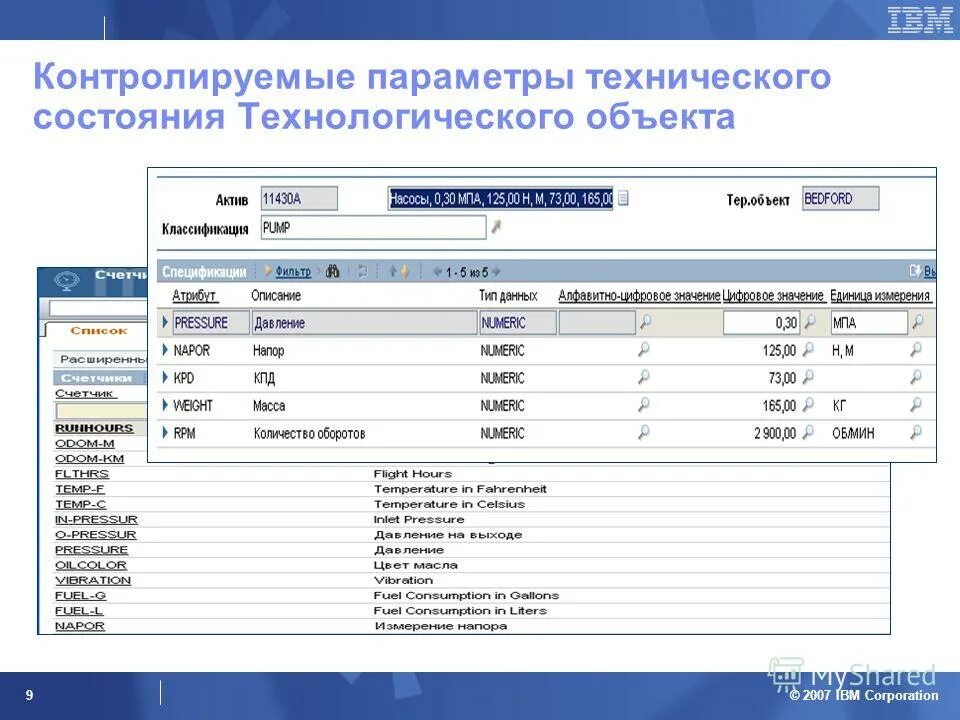Sort by Цифровое значение column header
Viewport: 960px width, 720px height.
(773, 296)
